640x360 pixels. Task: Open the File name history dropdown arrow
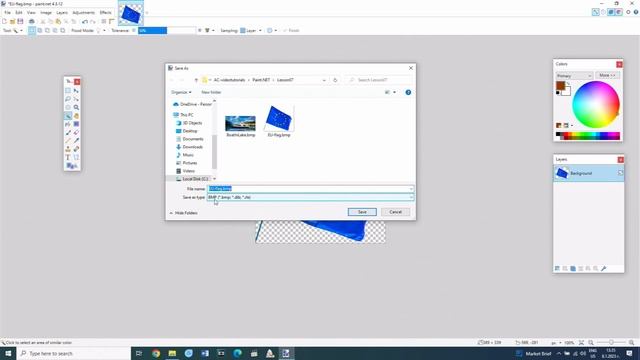point(411,189)
